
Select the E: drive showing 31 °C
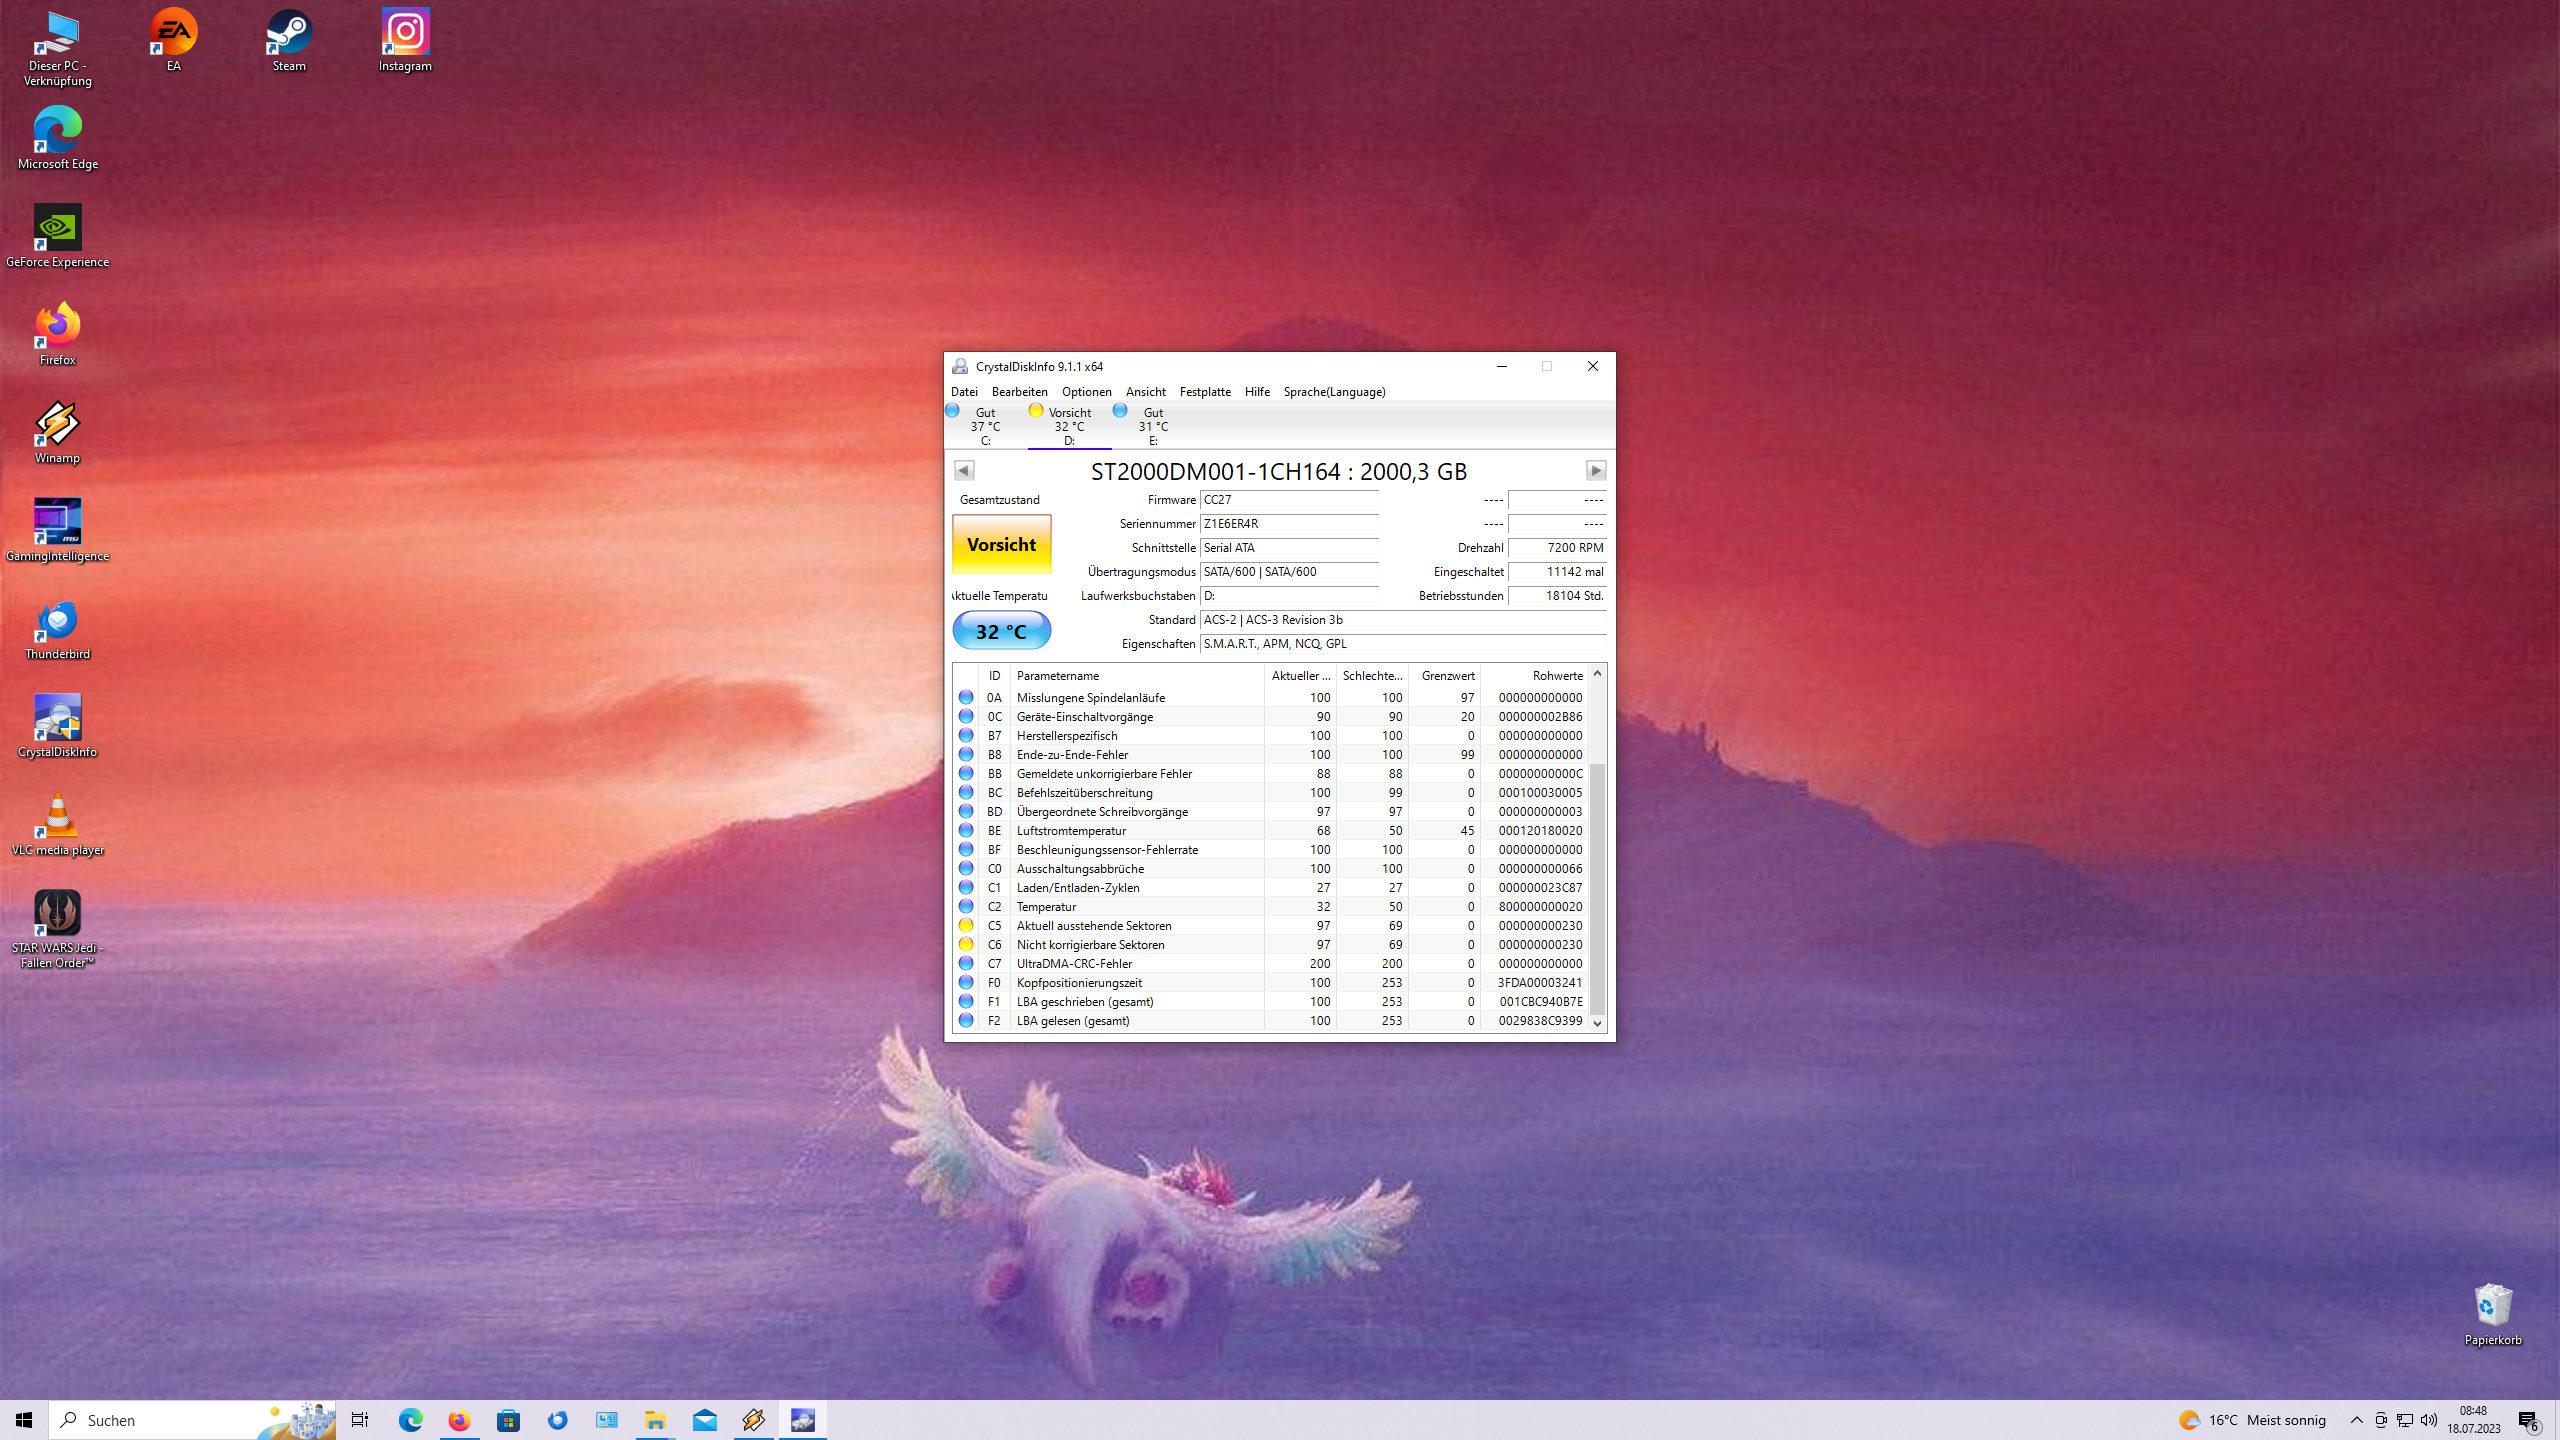click(1152, 426)
